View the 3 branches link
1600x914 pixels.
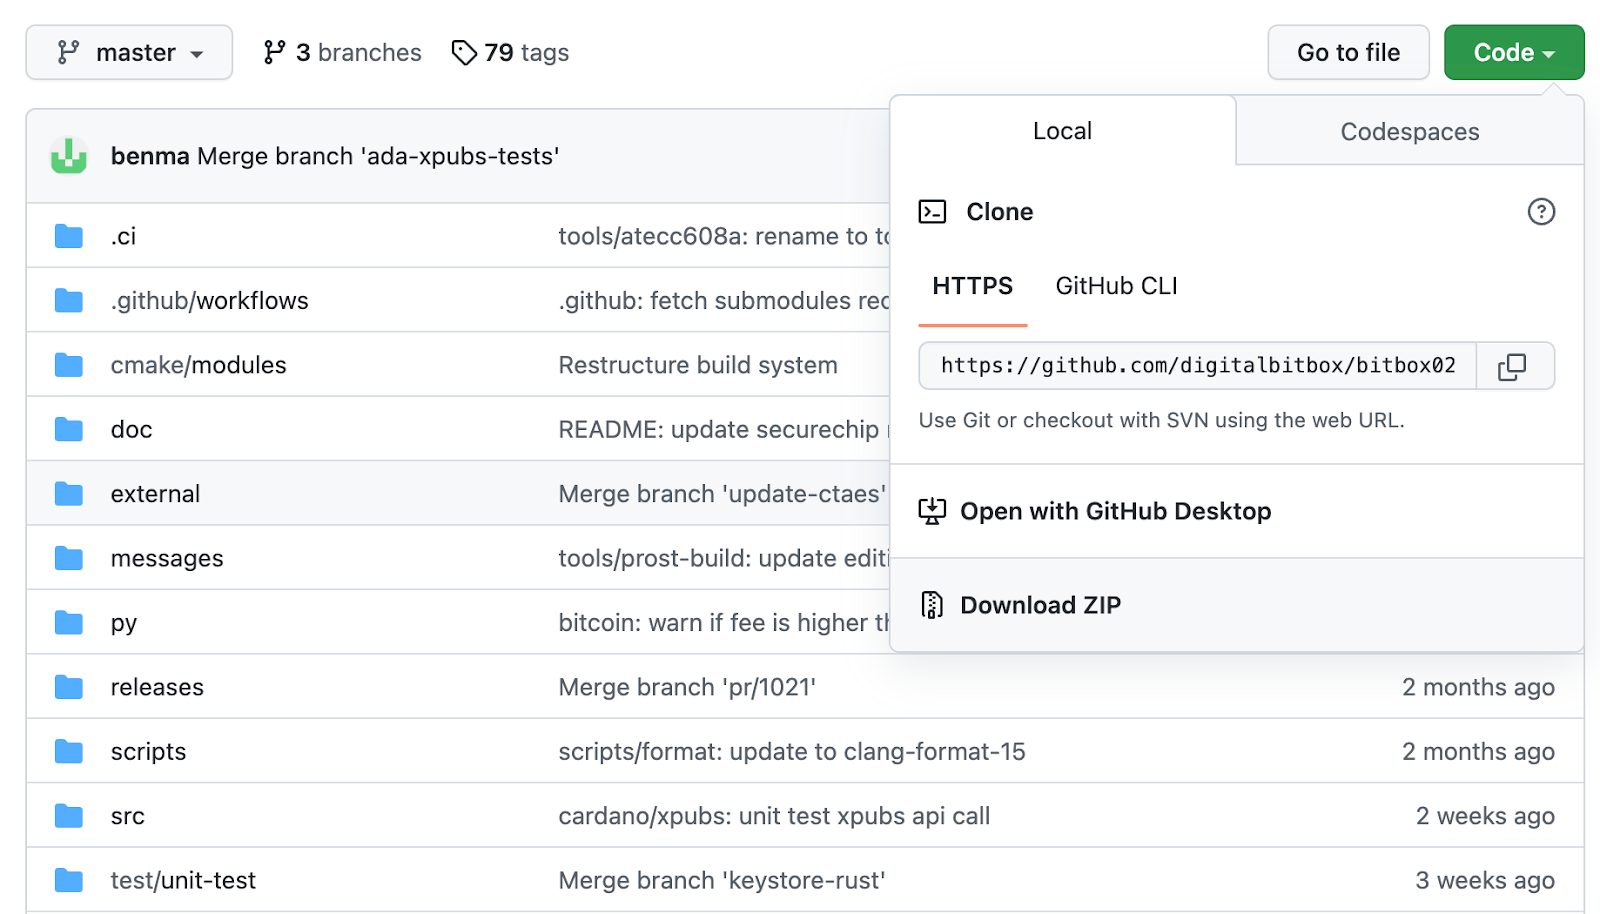click(x=343, y=53)
